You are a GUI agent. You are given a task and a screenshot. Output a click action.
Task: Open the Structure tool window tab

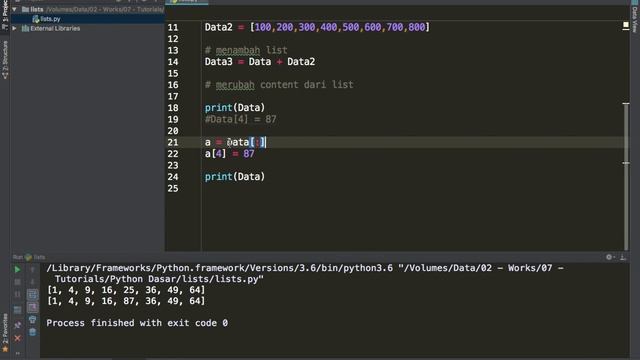pyautogui.click(x=5, y=60)
